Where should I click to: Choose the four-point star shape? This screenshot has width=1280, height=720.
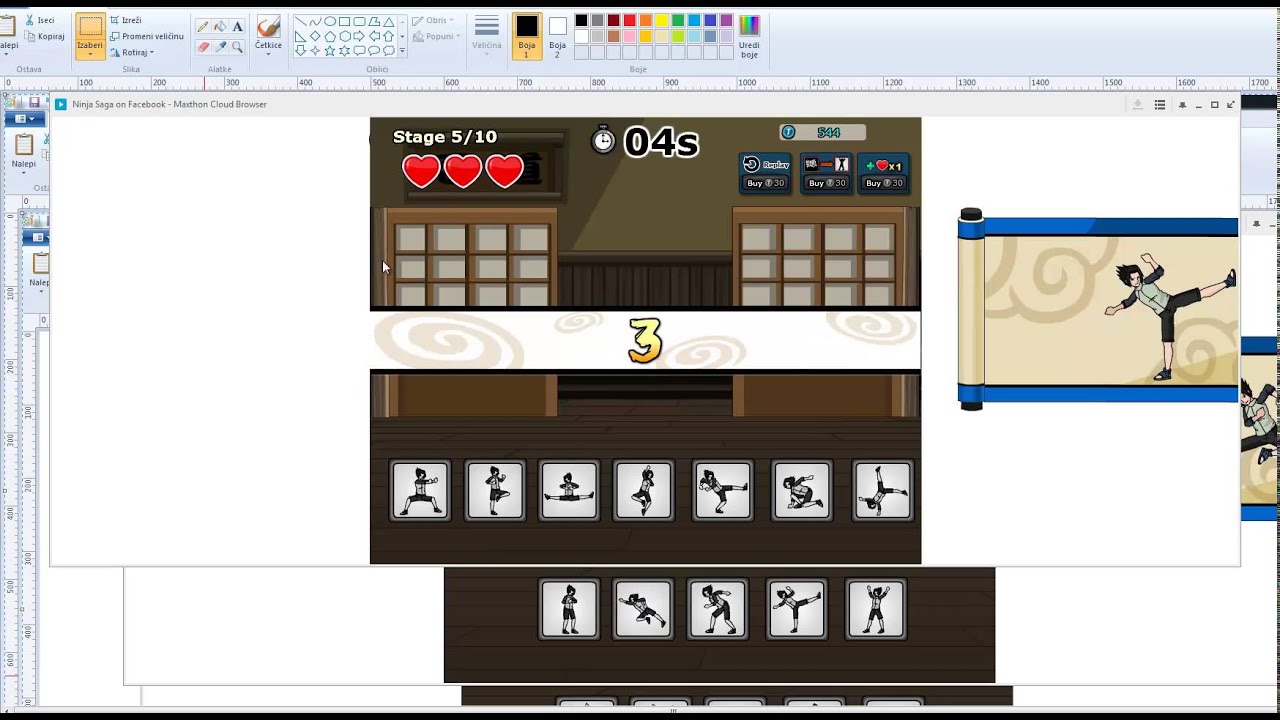point(316,51)
